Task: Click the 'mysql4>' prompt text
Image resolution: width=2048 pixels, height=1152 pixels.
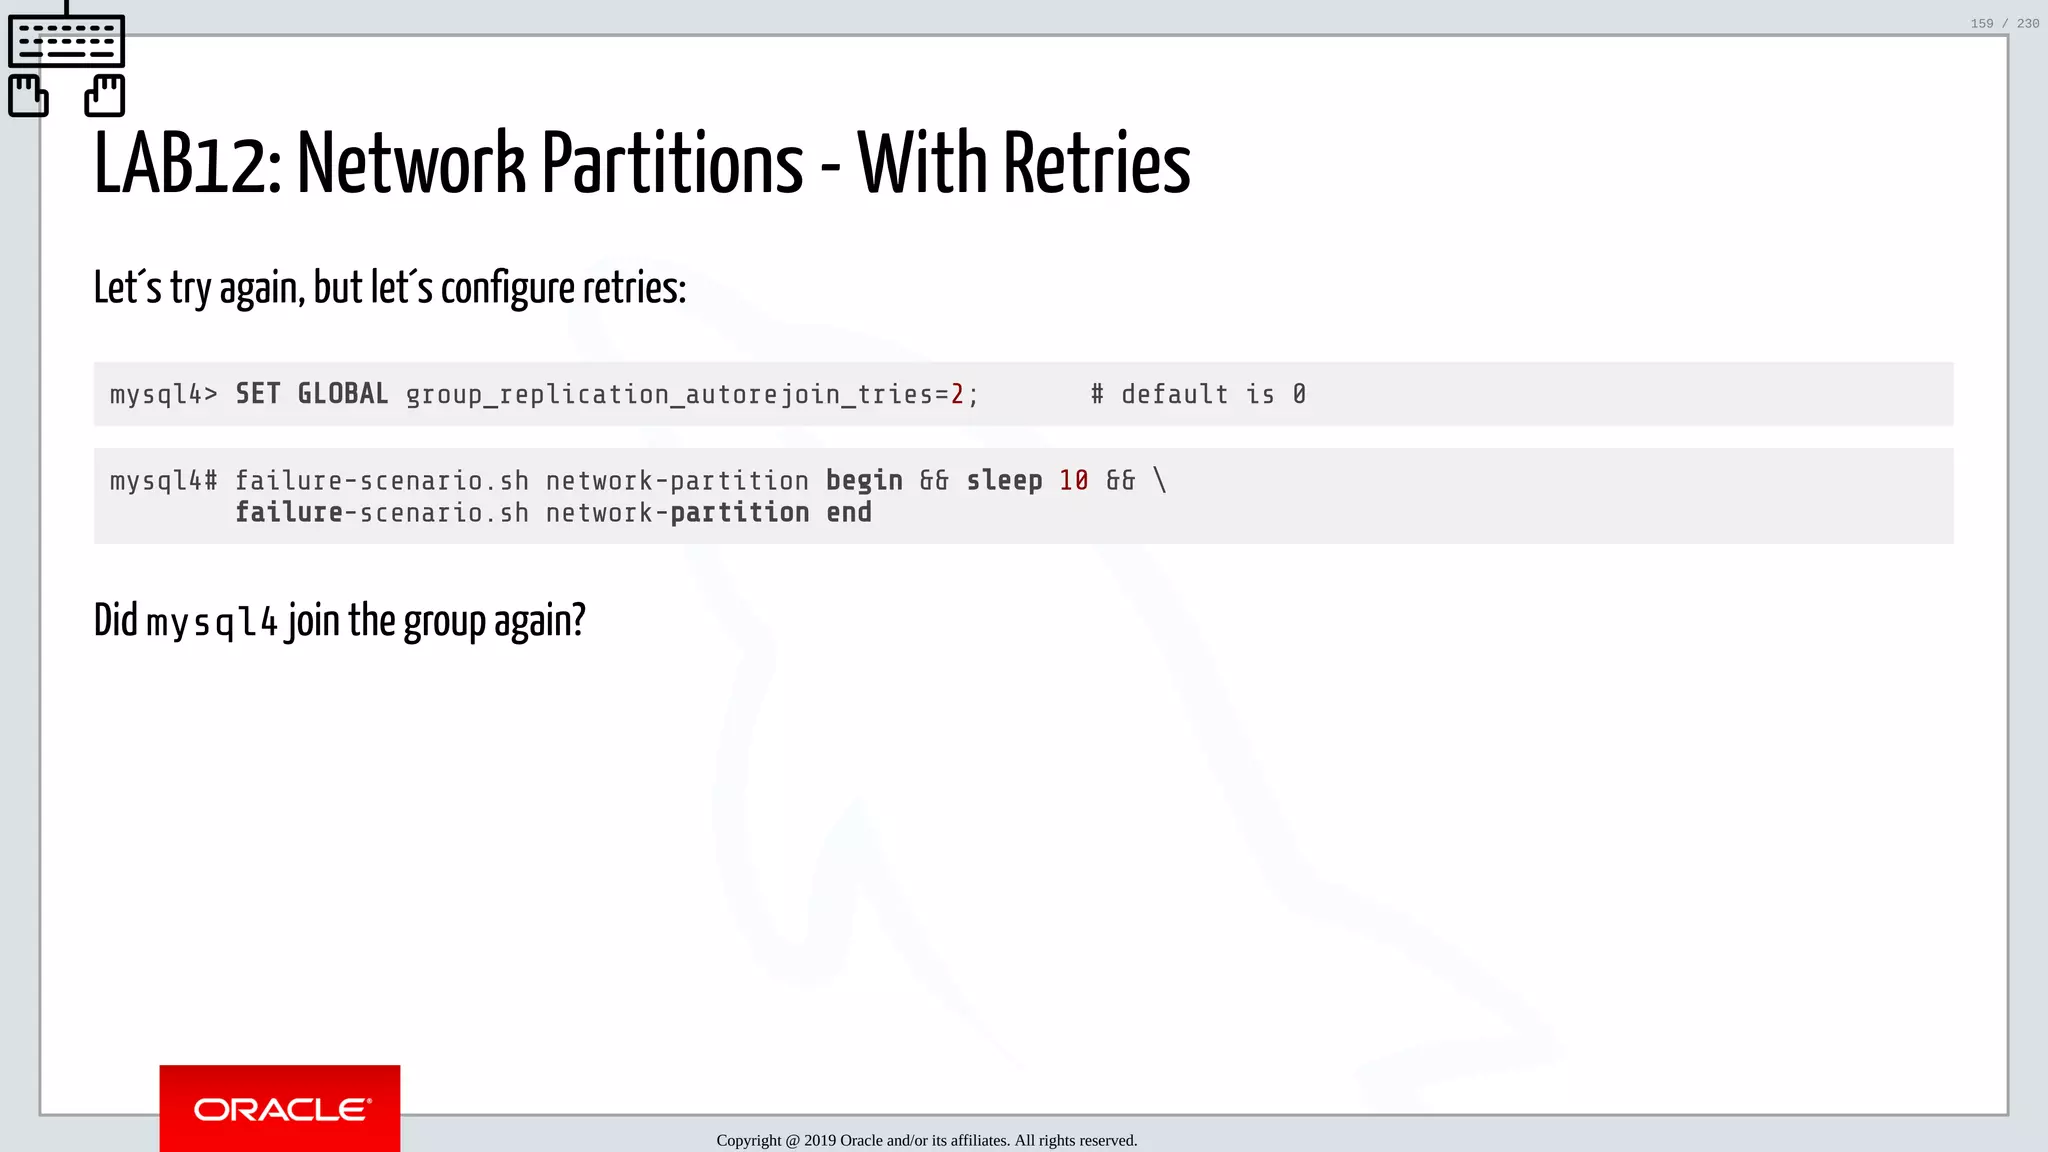Action: [164, 395]
